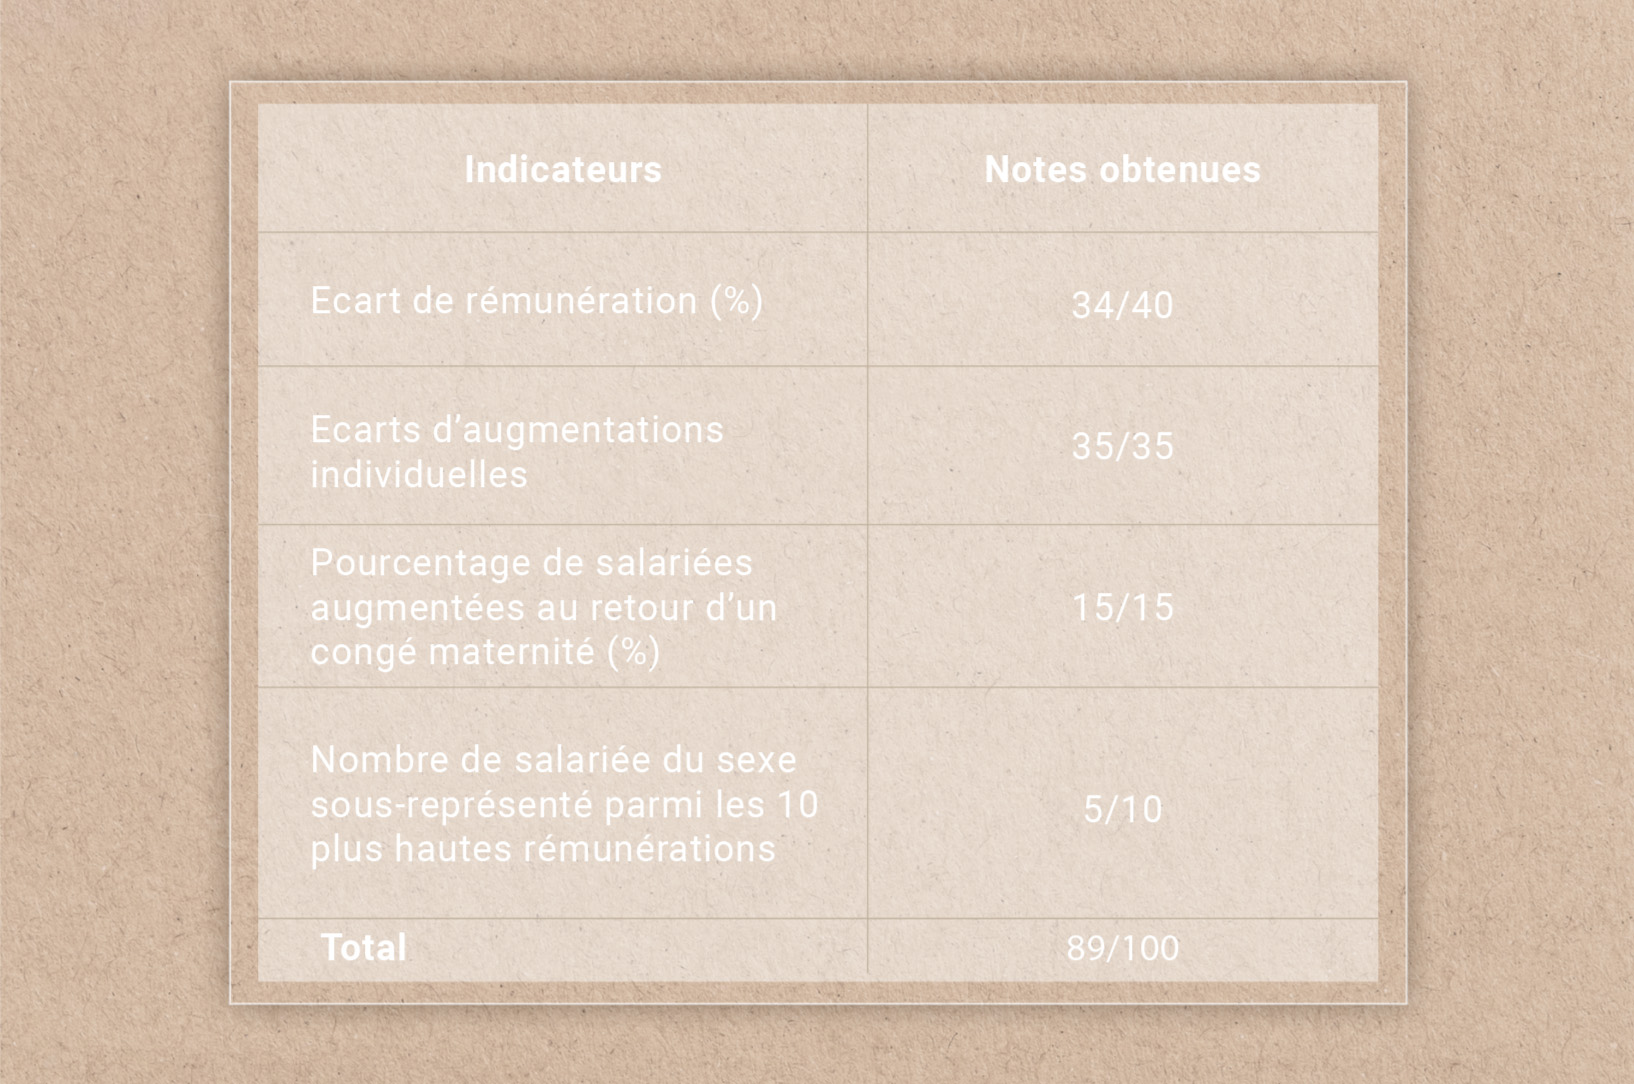This screenshot has width=1634, height=1084.
Task: Select the "Ecarts d'augmentations" text line
Action: click(x=517, y=430)
